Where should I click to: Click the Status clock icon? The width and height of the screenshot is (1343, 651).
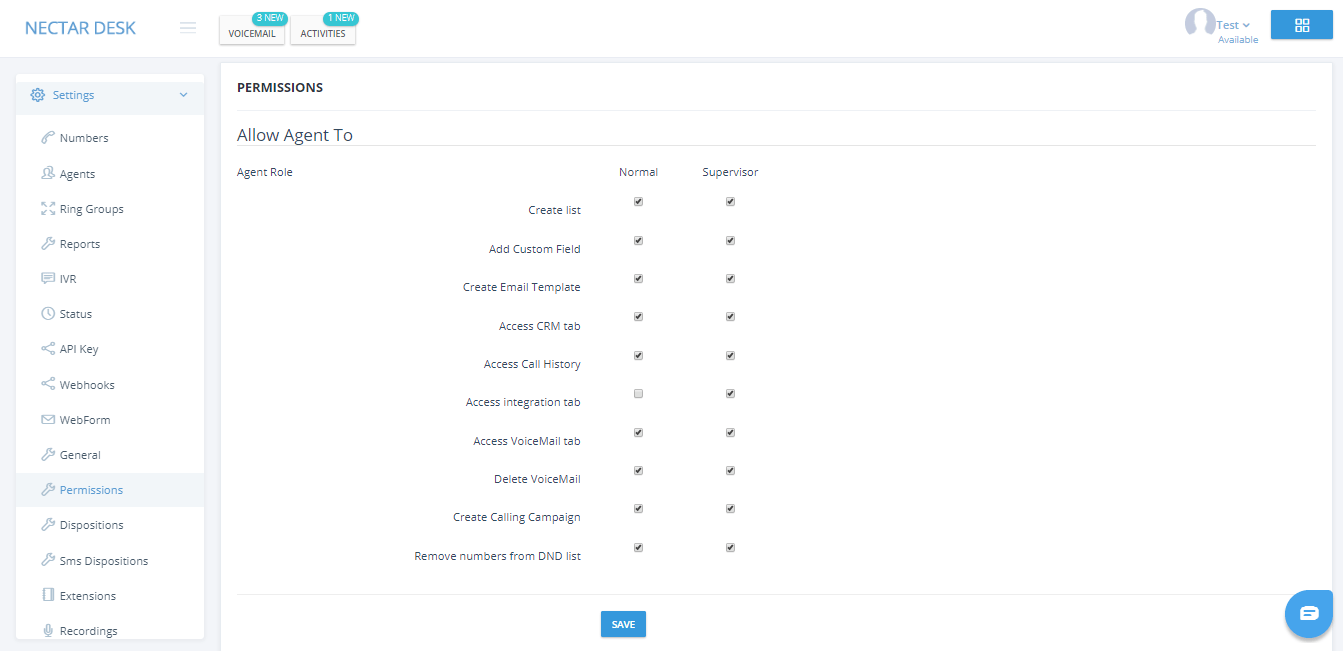(47, 314)
